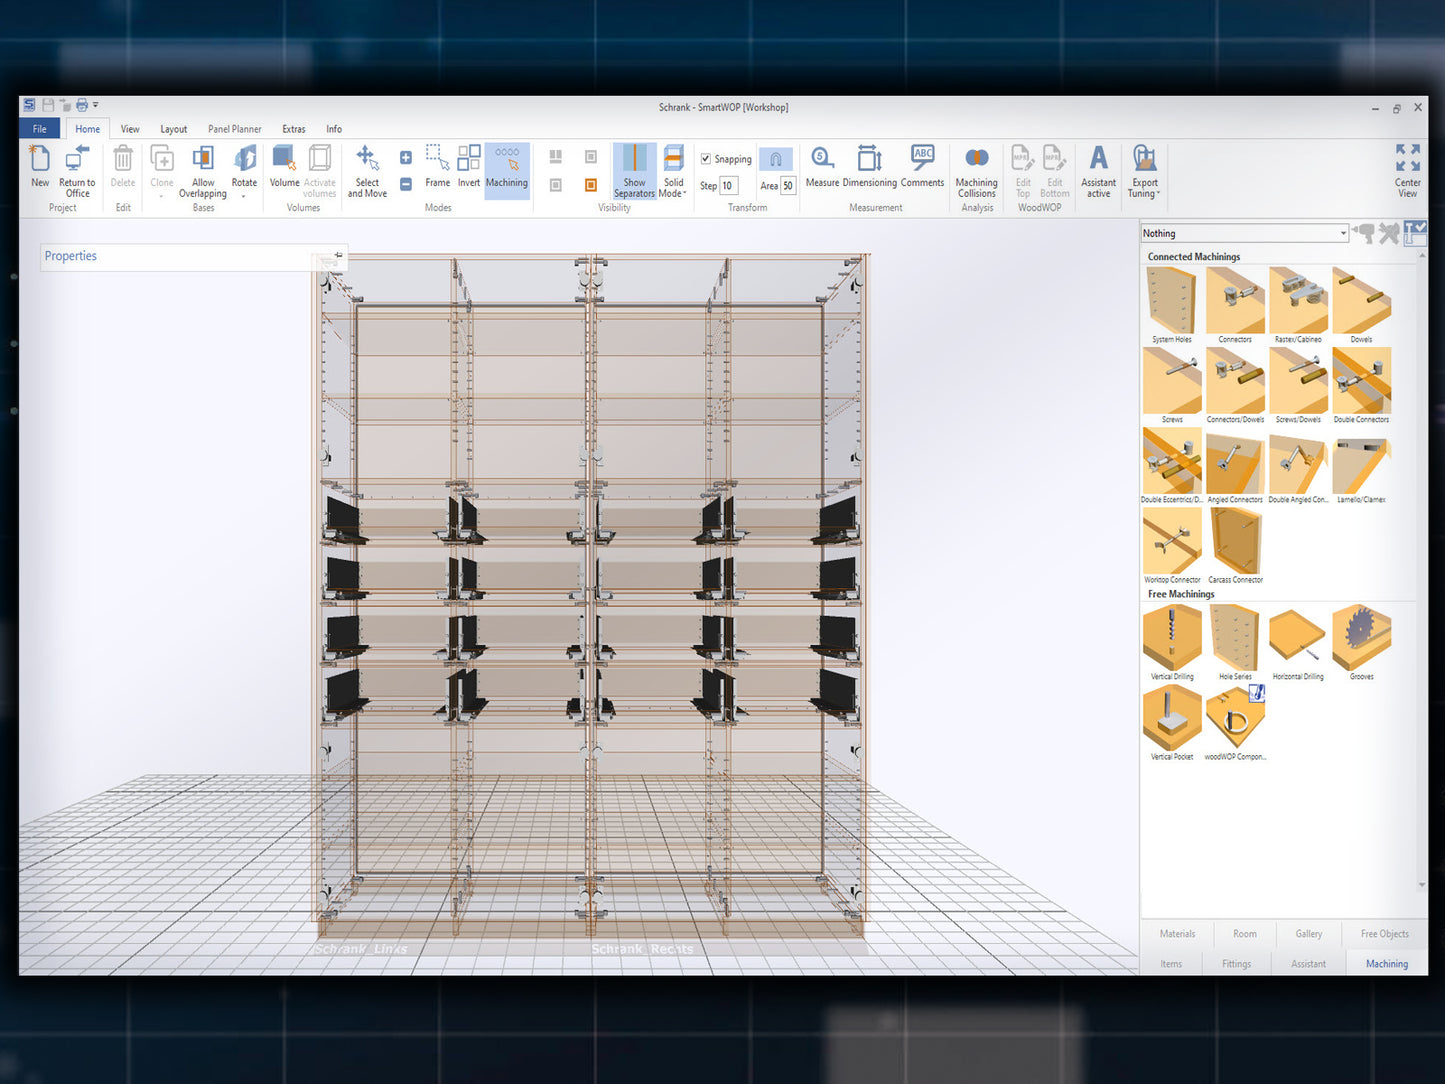Toggle Show Separators visibility
This screenshot has width=1445, height=1084.
click(634, 171)
